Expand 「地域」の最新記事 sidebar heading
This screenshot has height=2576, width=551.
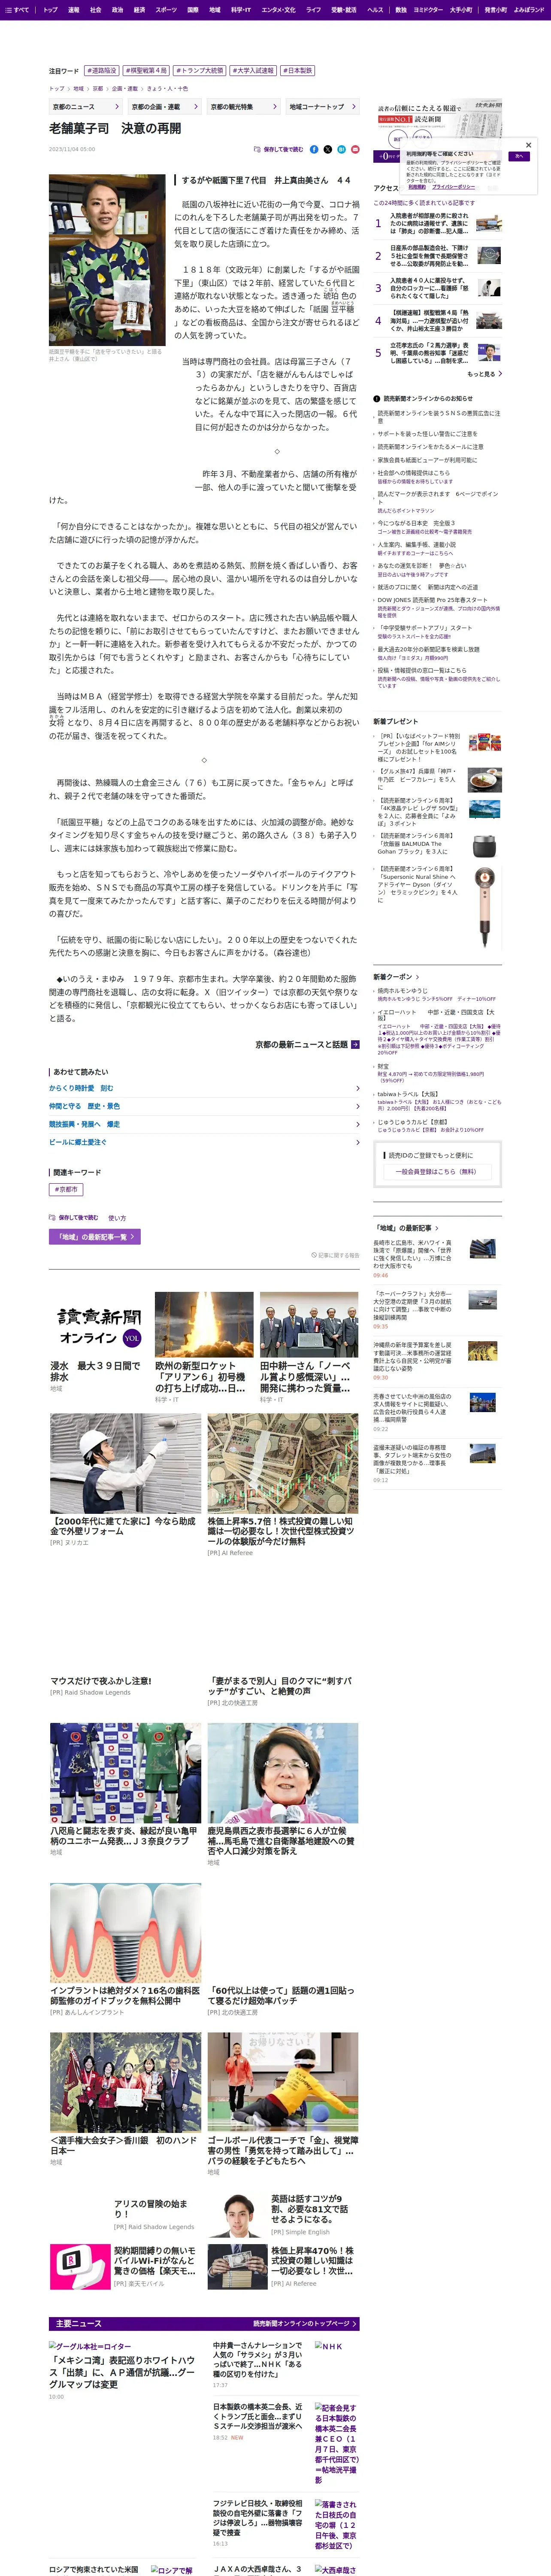click(x=407, y=1227)
